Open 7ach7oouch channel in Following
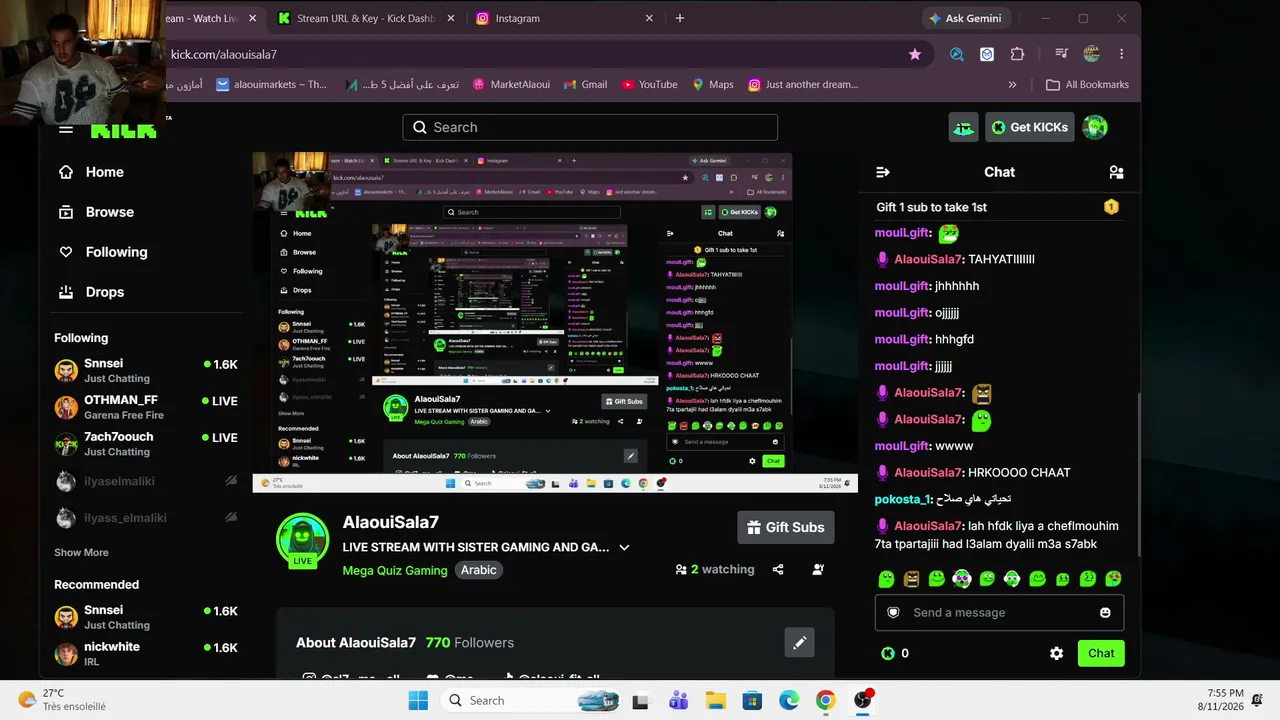This screenshot has width=1280, height=720. click(146, 444)
